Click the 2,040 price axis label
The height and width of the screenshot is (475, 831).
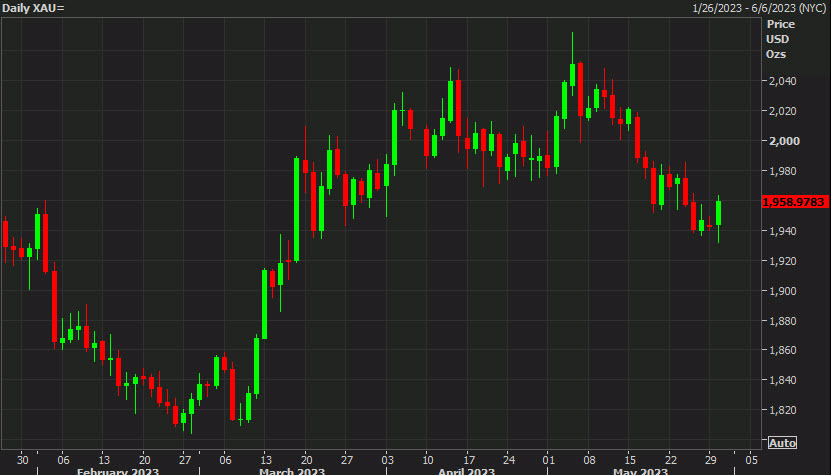pyautogui.click(x=781, y=81)
